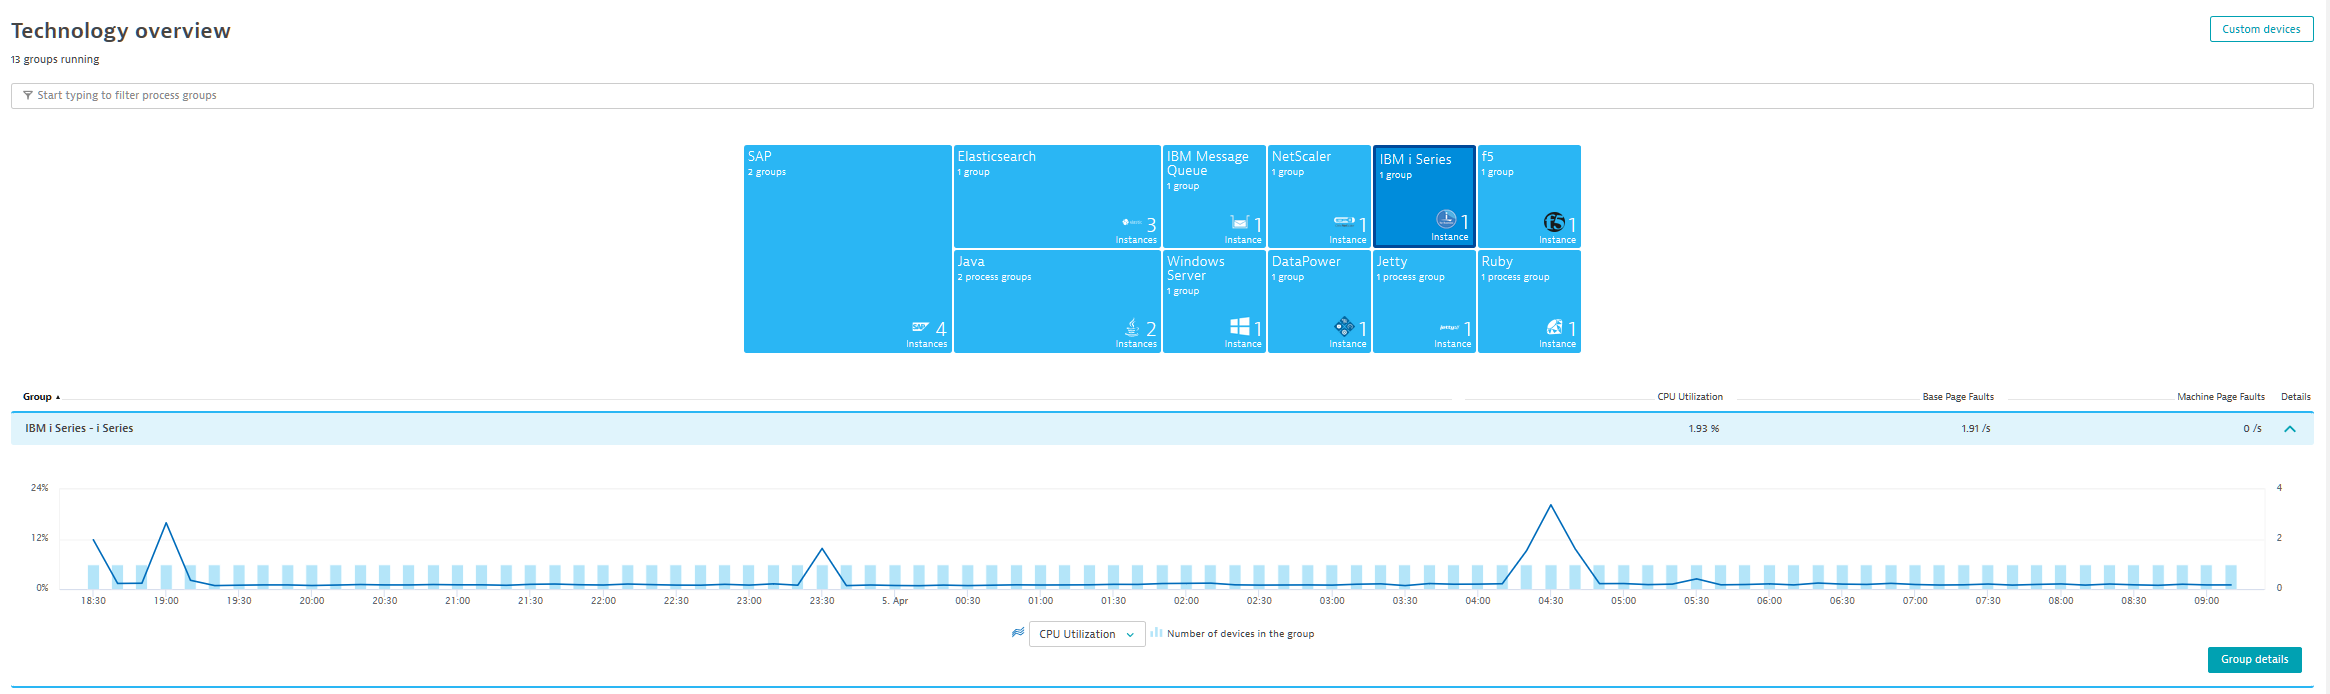
Task: Click the 1.91 /s base page faults value
Action: pyautogui.click(x=1976, y=428)
